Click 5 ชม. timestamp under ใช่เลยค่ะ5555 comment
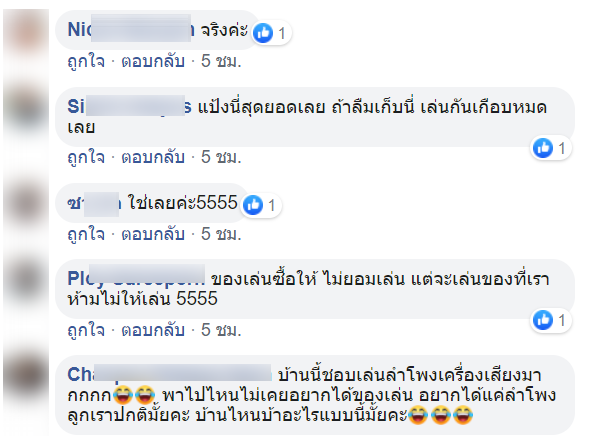The image size is (613, 436). pos(221,234)
